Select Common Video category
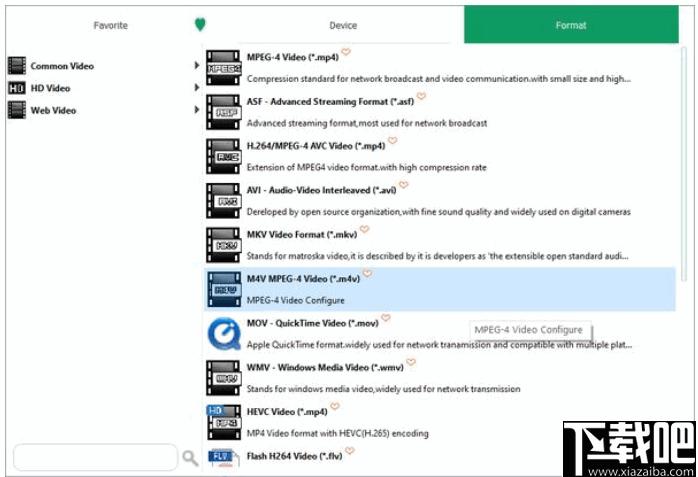This screenshot has height=477, width=698. [62, 66]
